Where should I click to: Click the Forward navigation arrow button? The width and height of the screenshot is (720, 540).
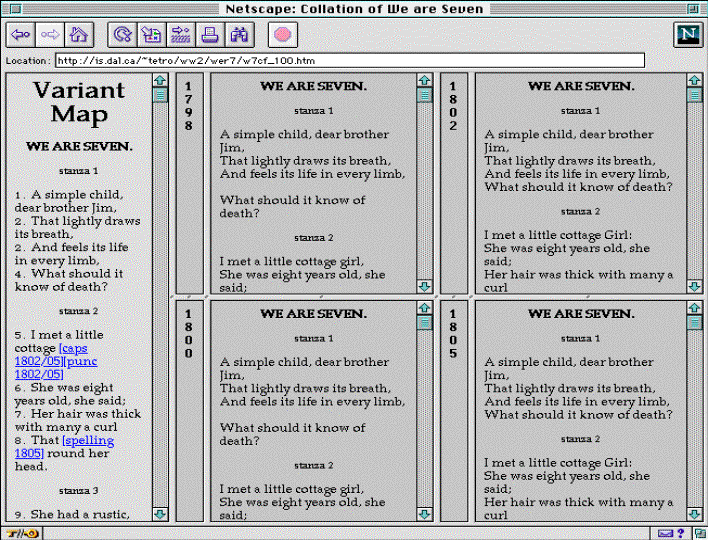point(49,35)
